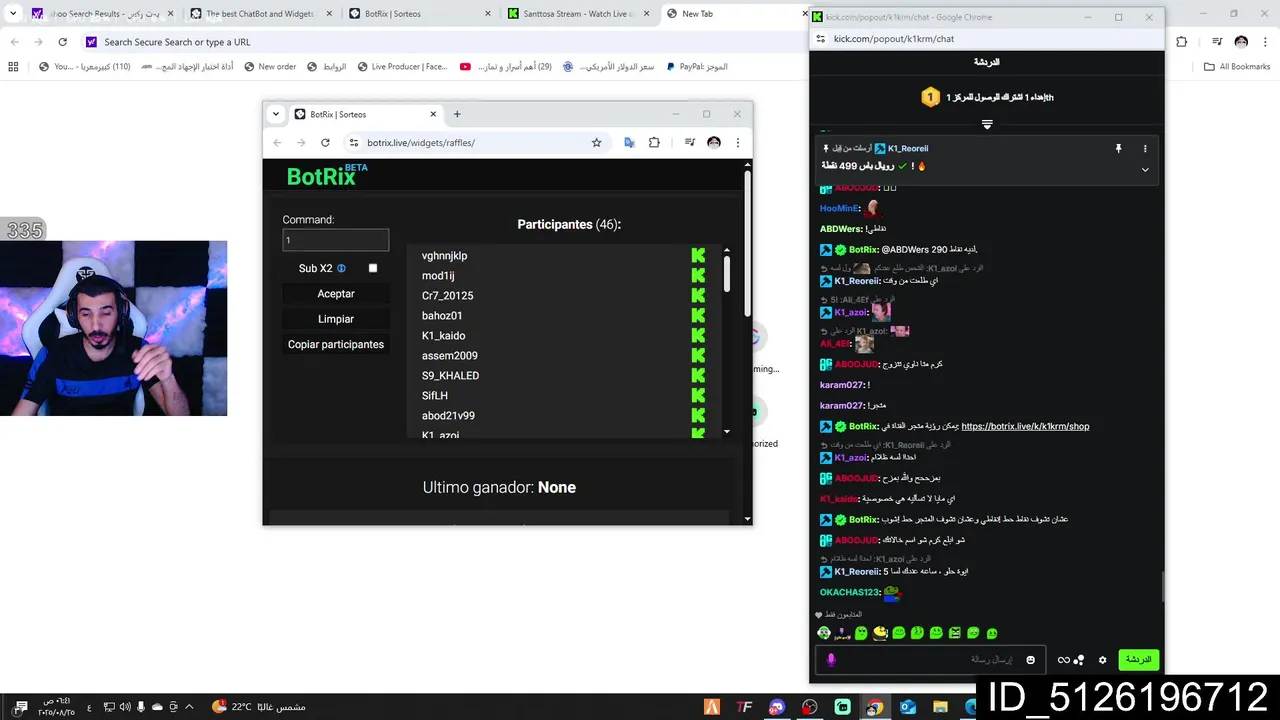Click translate icon in BotRix address bar
Viewport: 1280px width, 720px height.
629,143
